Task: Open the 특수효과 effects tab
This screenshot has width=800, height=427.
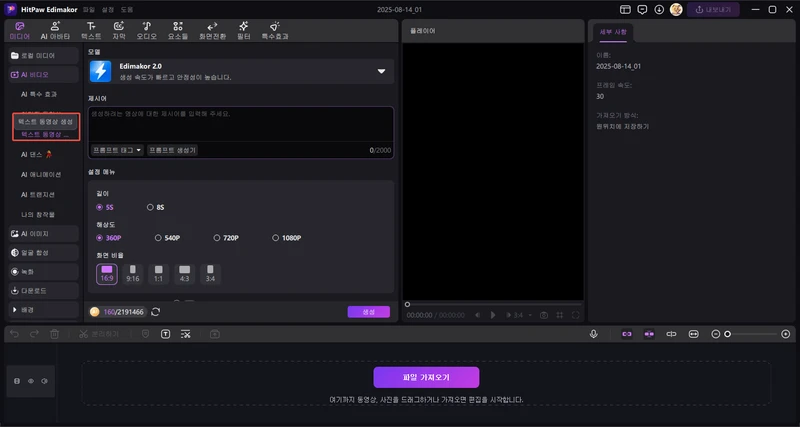Action: point(275,31)
